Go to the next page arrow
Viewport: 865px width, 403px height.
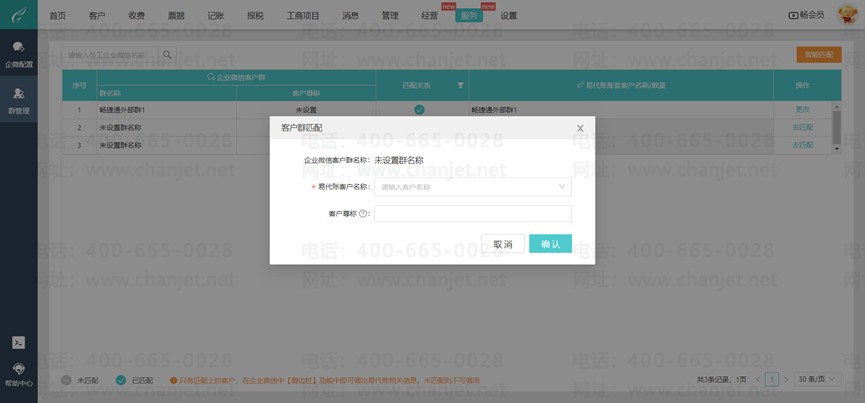786,379
